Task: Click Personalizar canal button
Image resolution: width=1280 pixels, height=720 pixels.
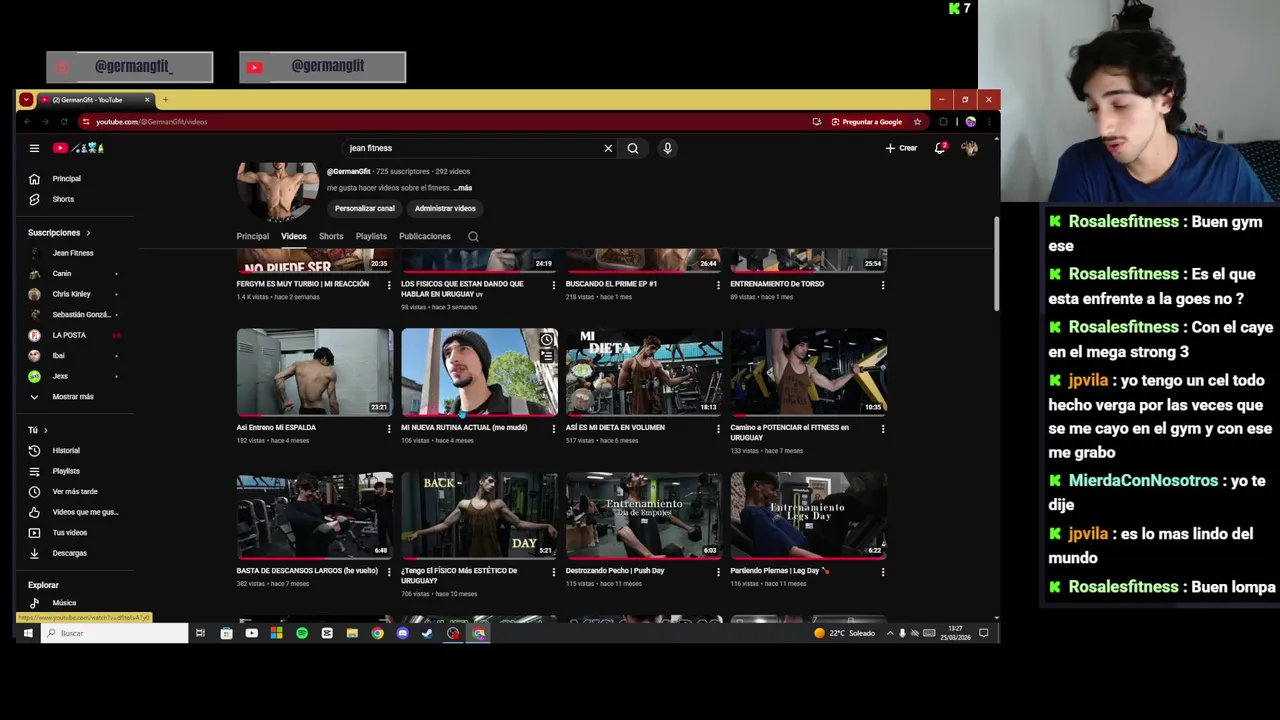Action: click(x=365, y=208)
